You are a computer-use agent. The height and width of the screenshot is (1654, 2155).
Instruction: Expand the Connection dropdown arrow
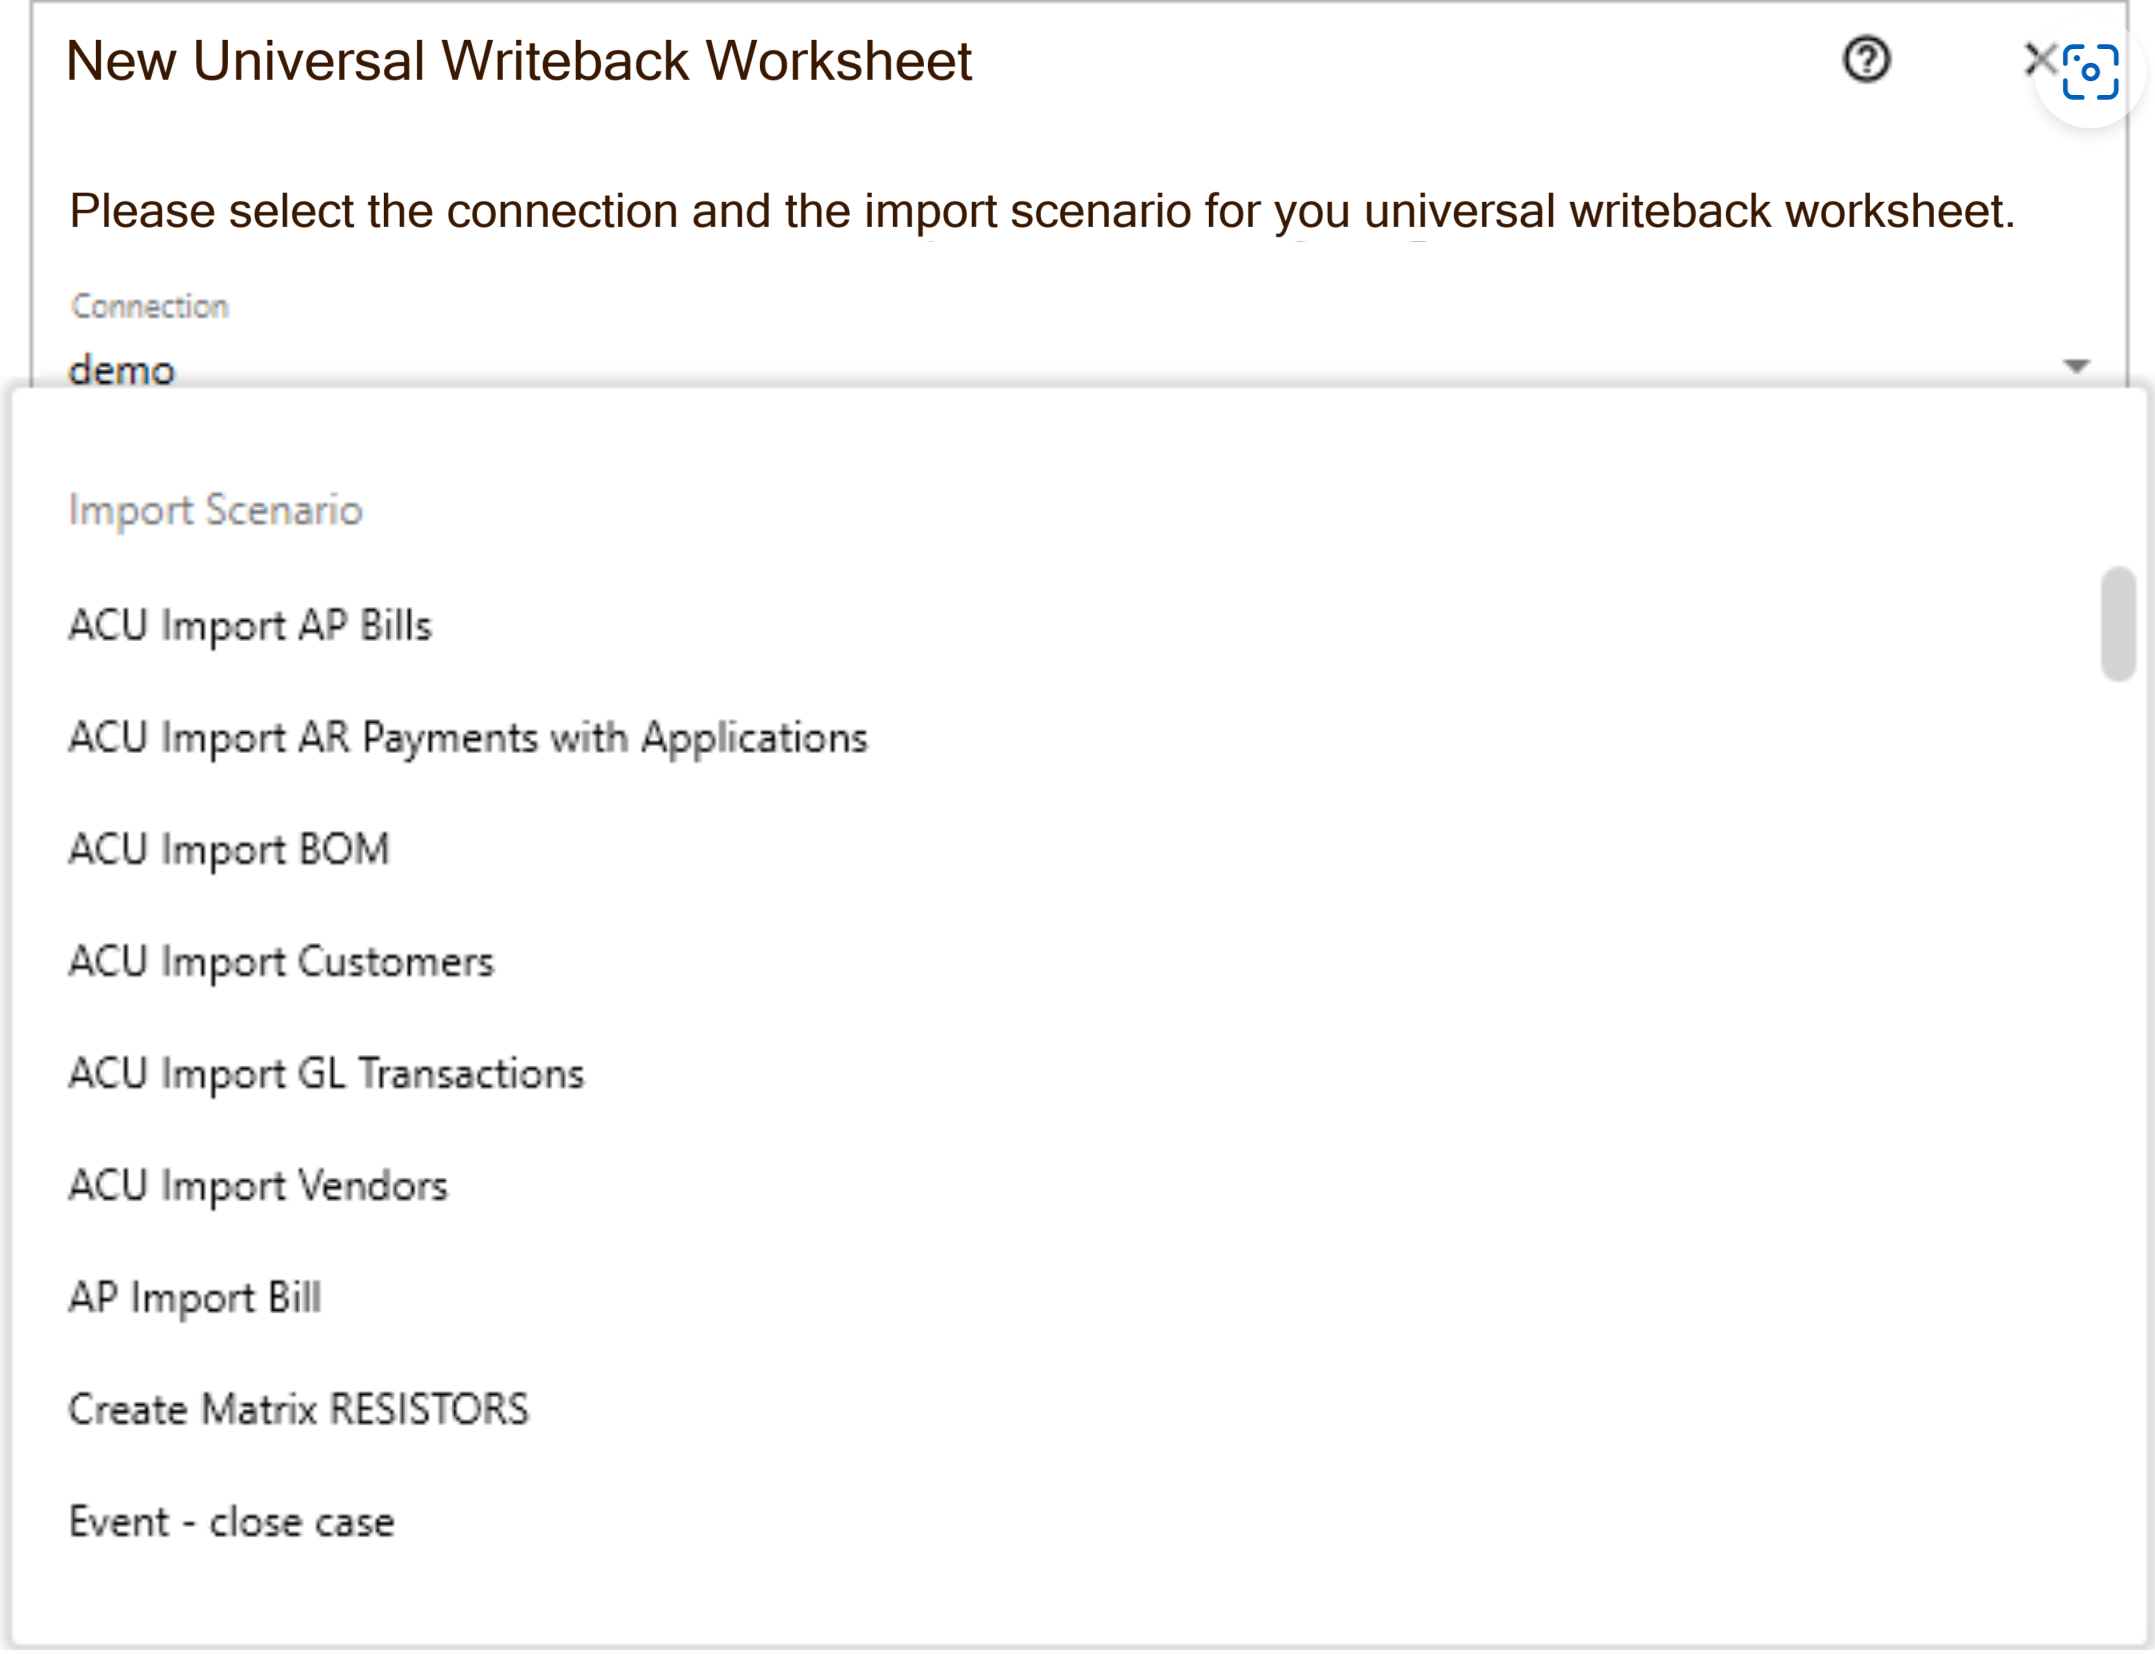(2077, 367)
